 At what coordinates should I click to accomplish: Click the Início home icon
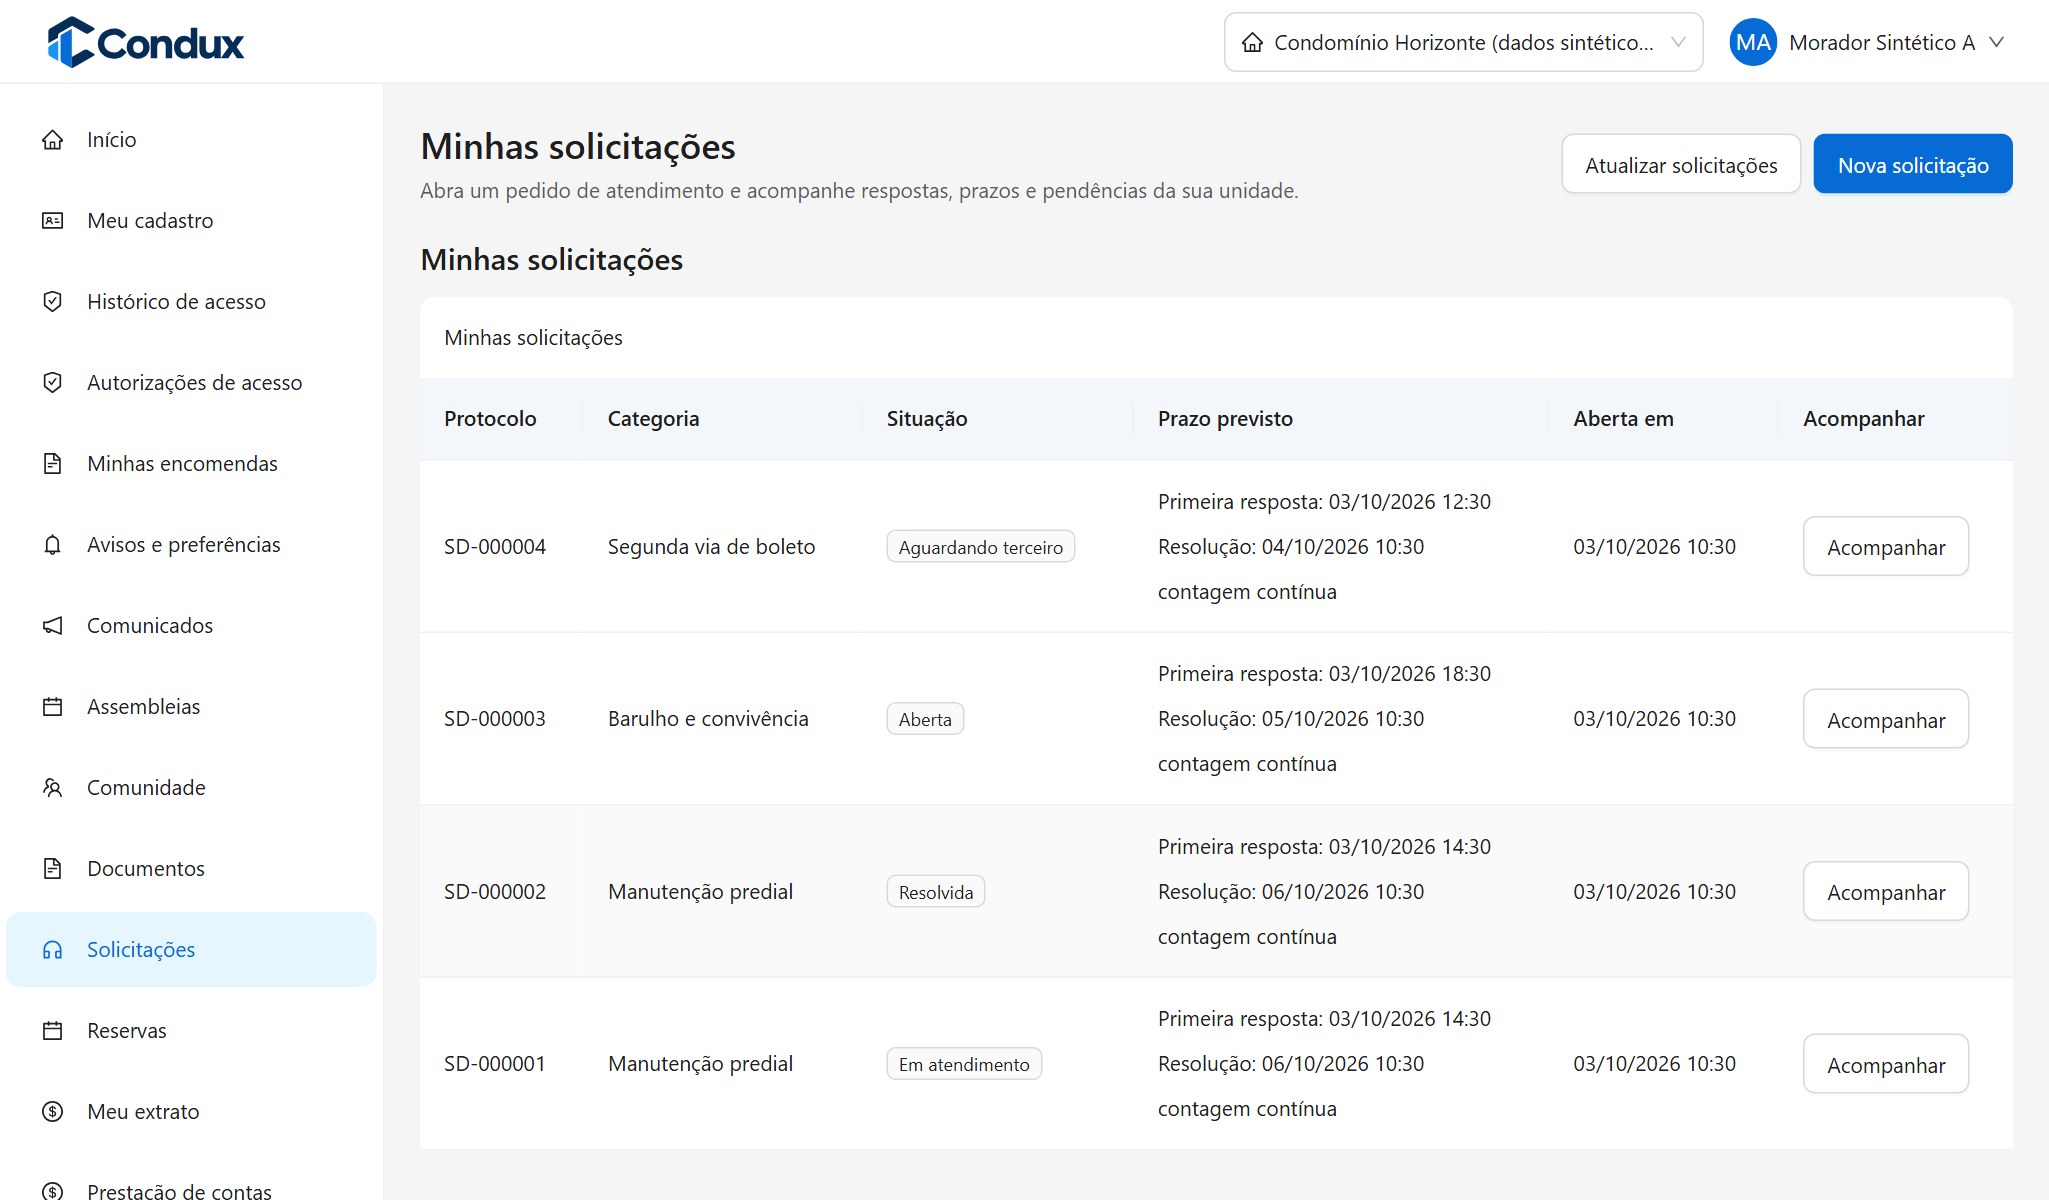[53, 140]
